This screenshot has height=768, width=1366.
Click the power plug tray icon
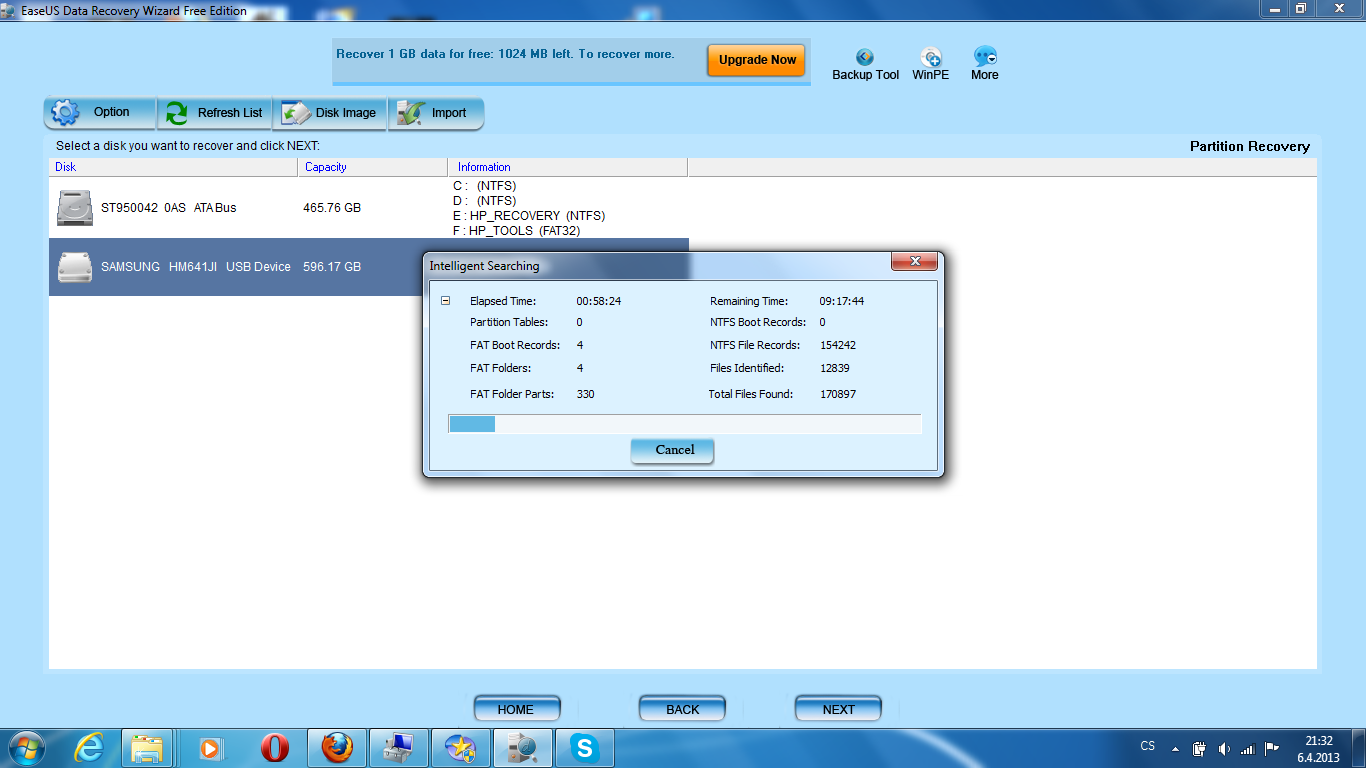click(x=1199, y=748)
